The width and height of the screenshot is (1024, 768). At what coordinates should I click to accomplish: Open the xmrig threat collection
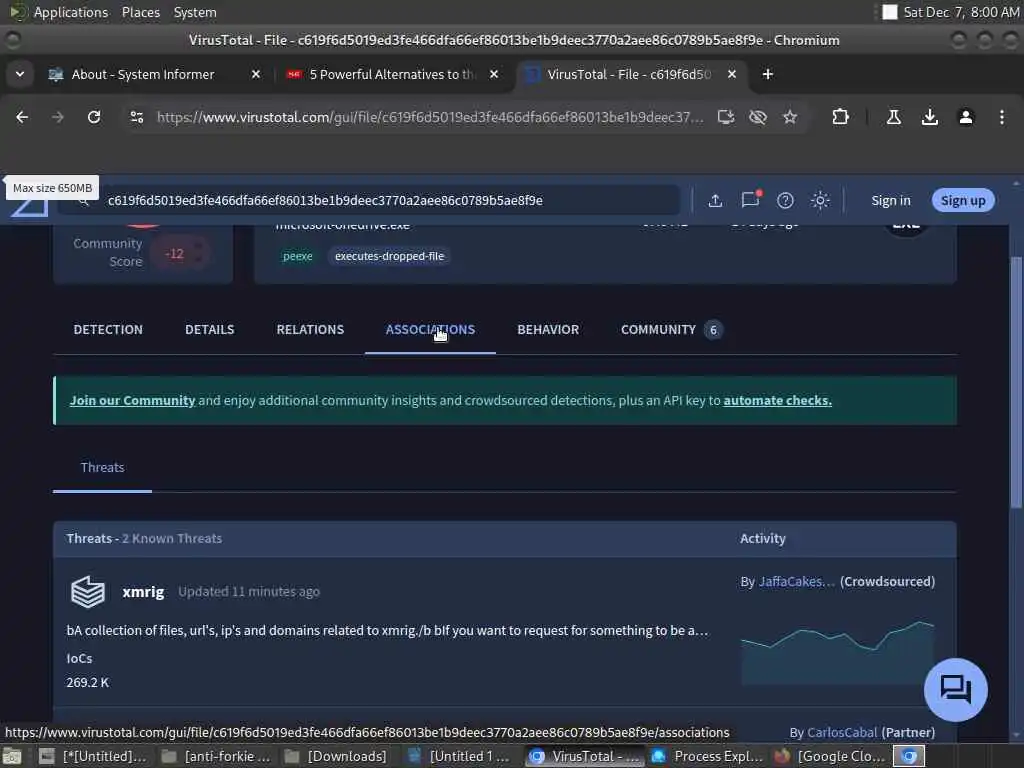(143, 592)
